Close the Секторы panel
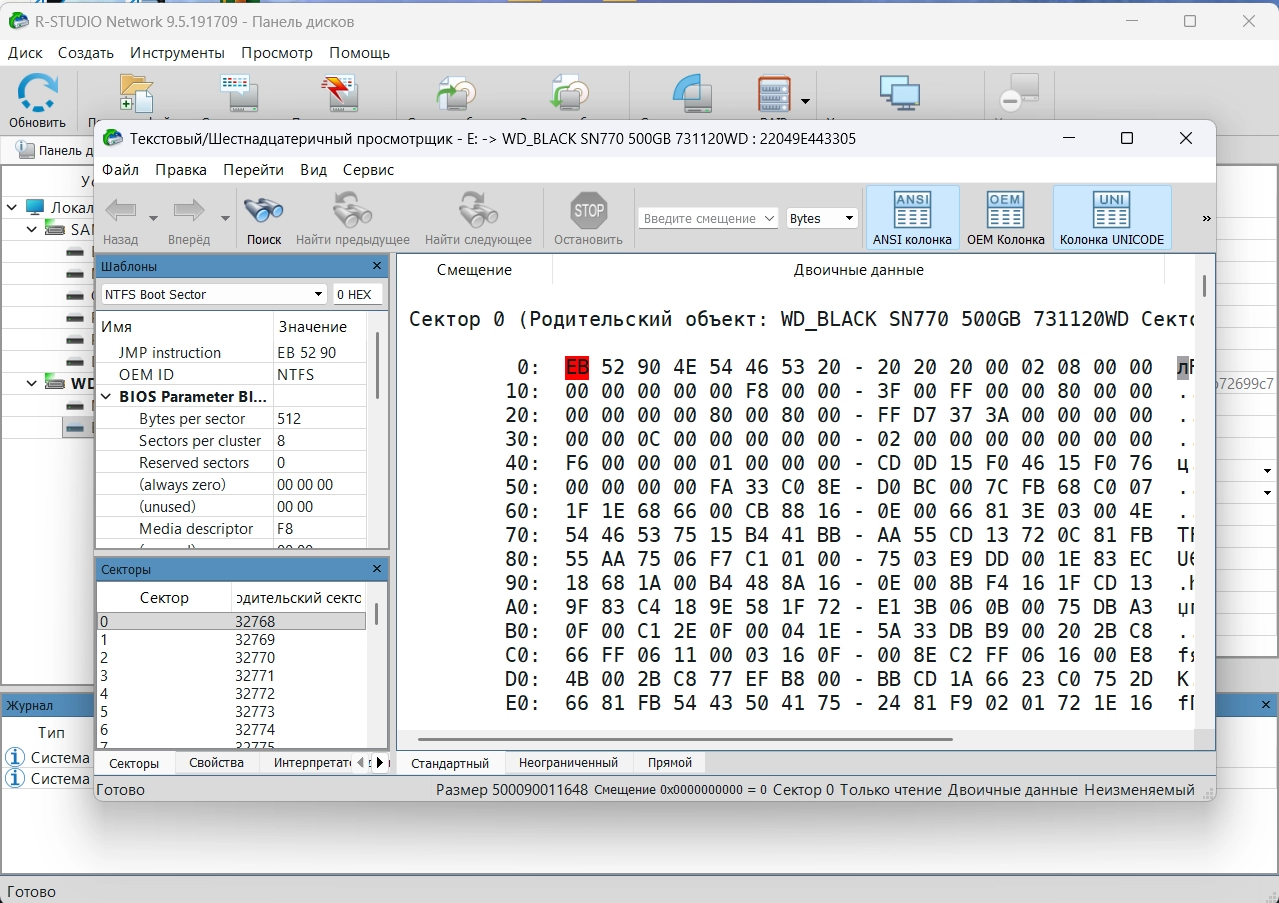Viewport: 1279px width, 903px height. click(x=377, y=569)
